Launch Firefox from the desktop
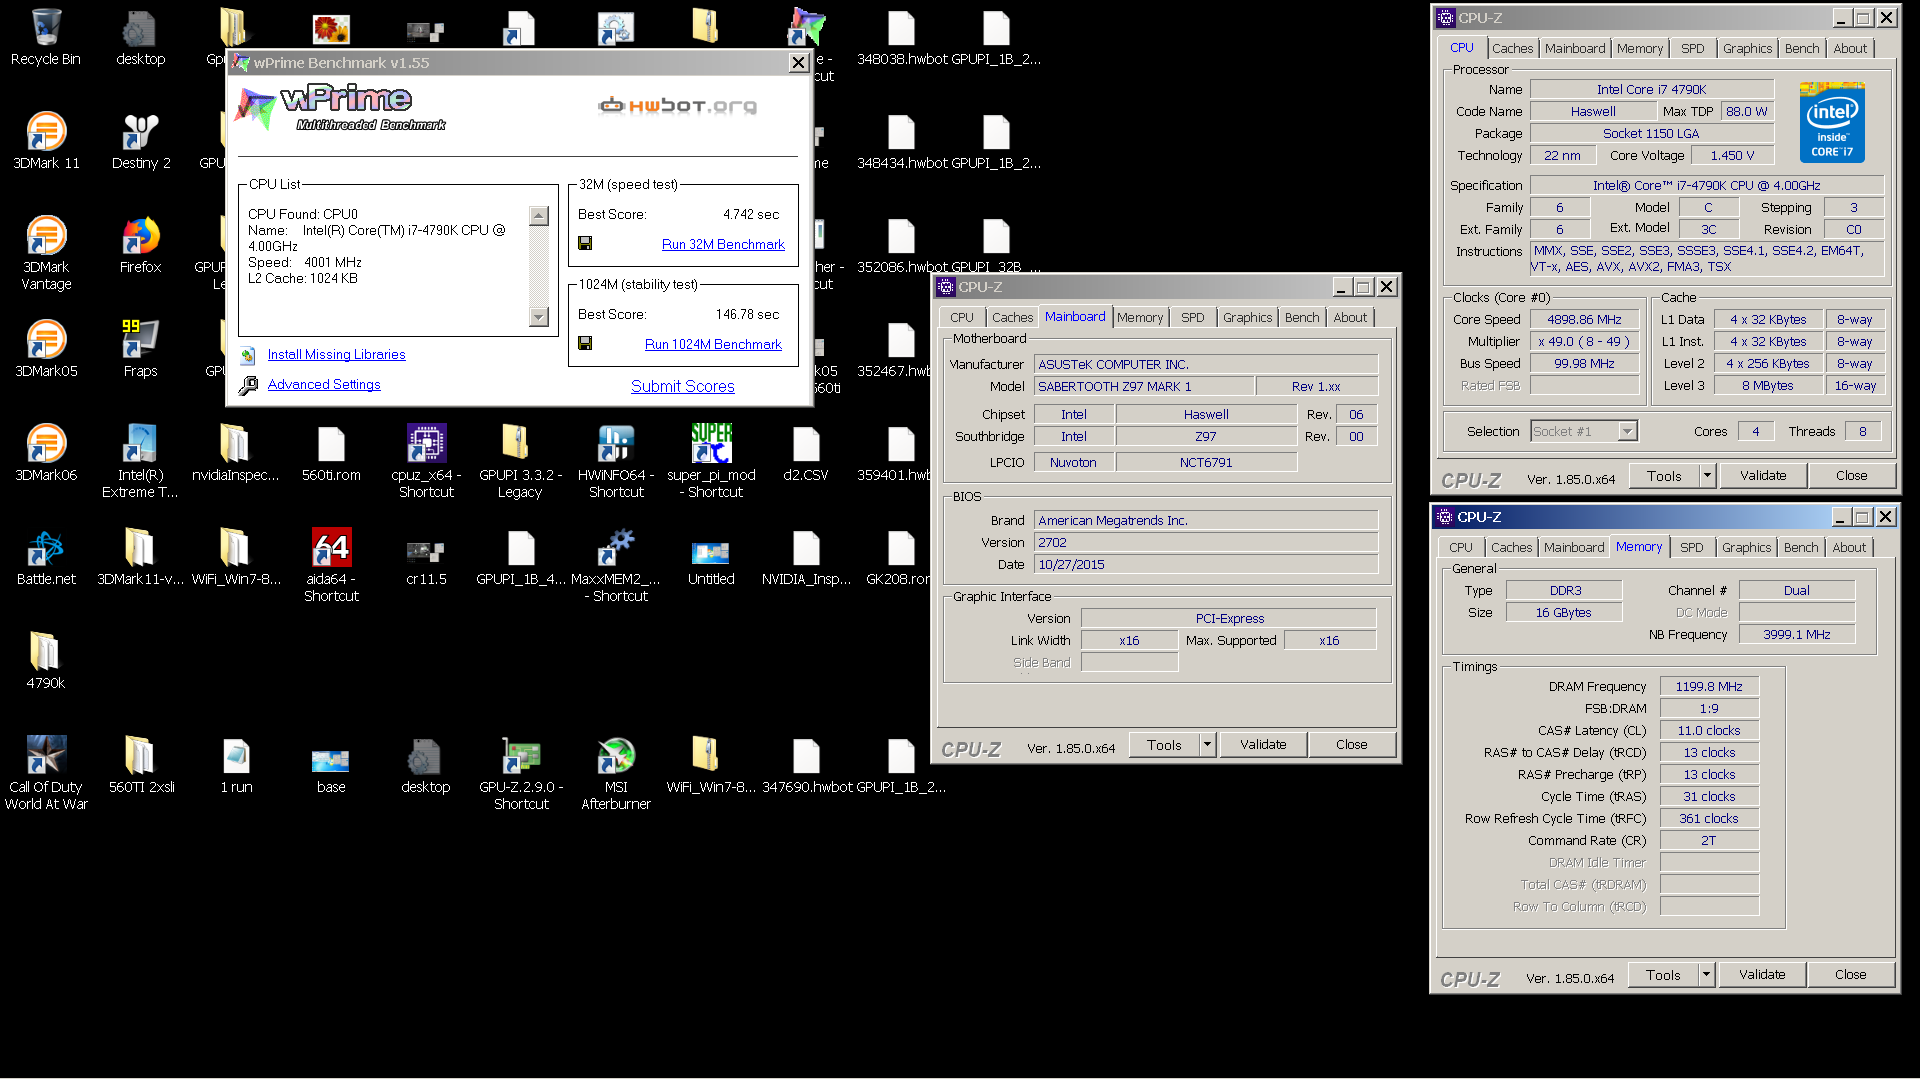The height and width of the screenshot is (1080, 1920). click(x=140, y=245)
